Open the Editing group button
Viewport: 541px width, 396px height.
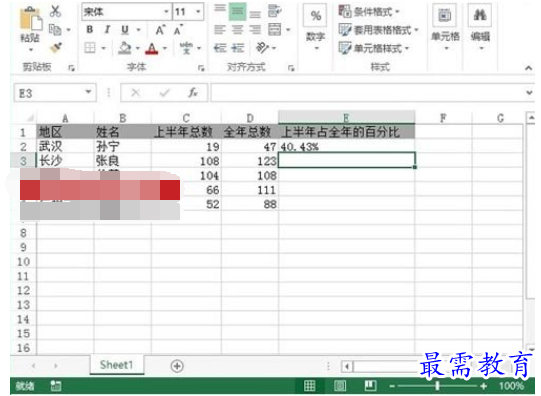coord(480,29)
